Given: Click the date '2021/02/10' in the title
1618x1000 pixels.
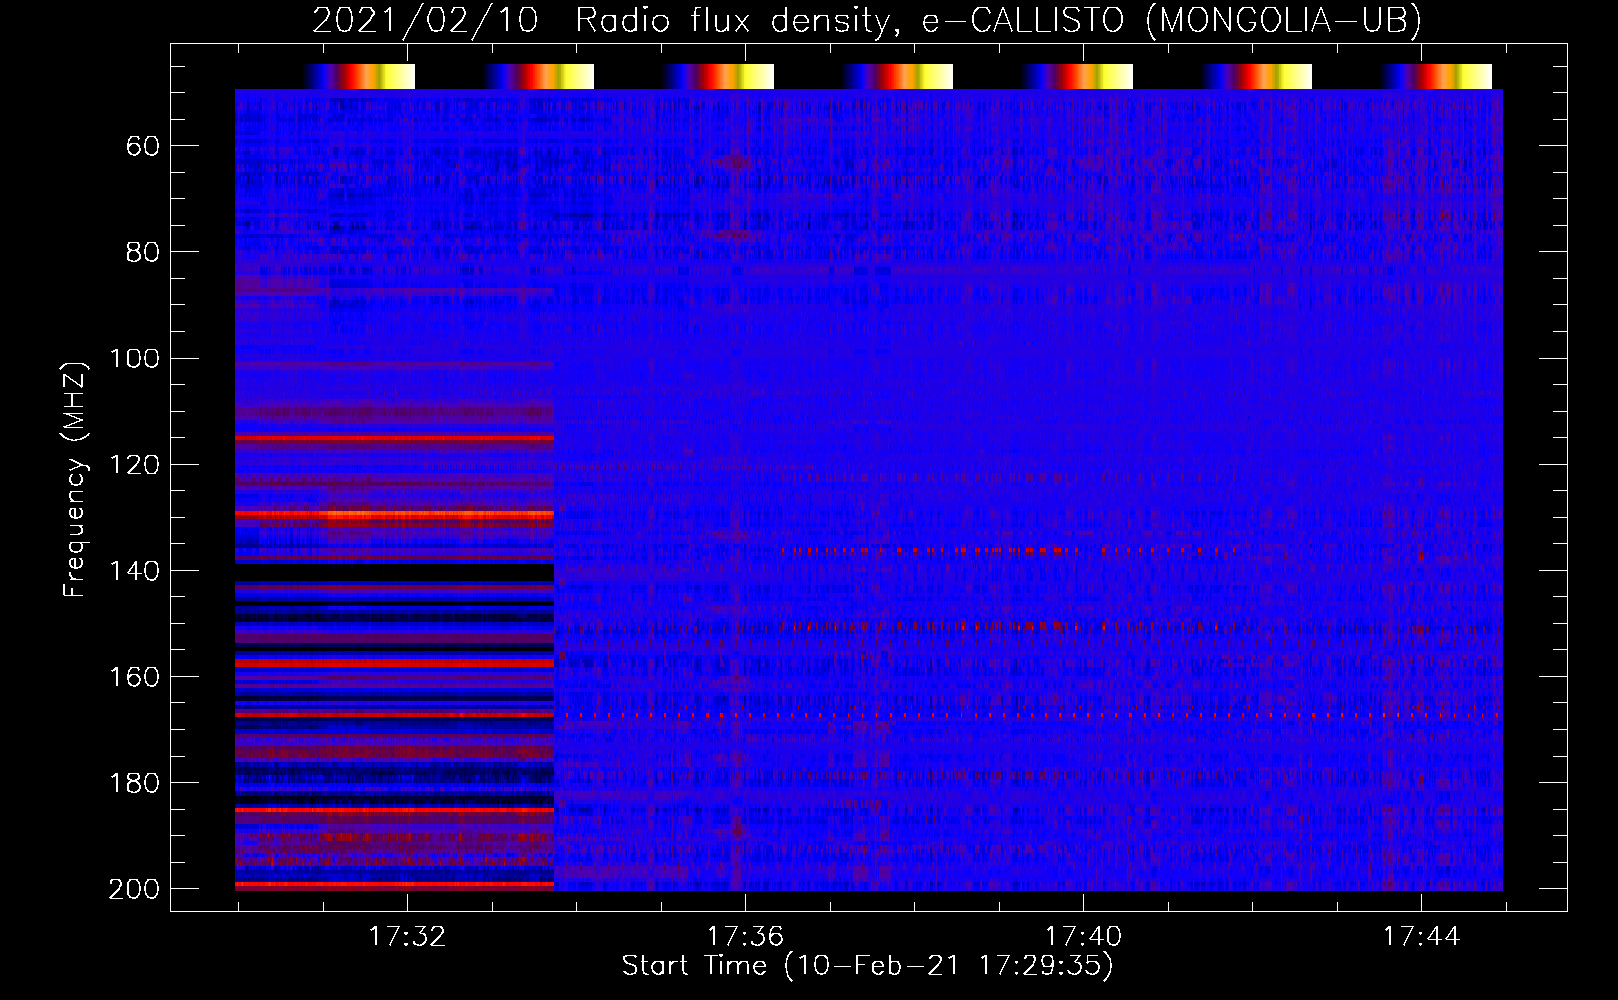Looking at the screenshot, I should [x=426, y=20].
